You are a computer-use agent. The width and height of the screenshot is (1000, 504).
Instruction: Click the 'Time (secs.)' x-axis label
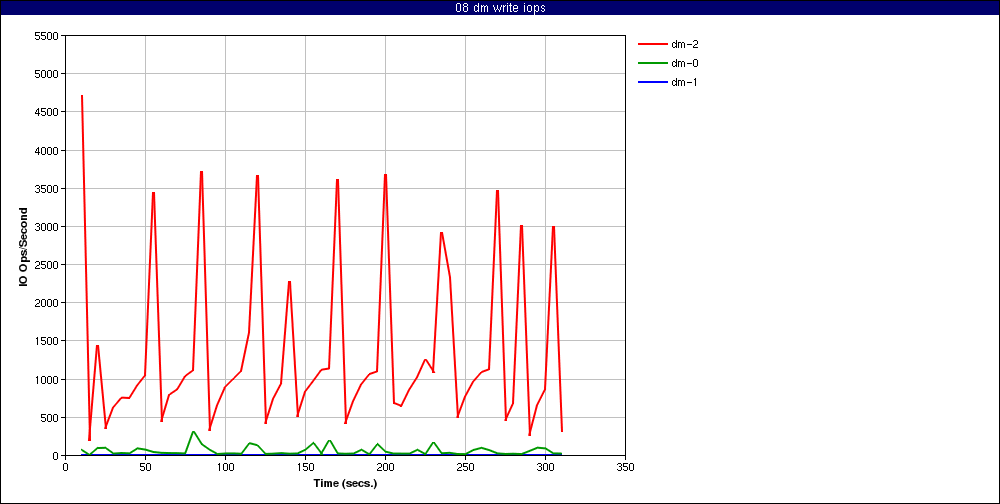coord(345,483)
